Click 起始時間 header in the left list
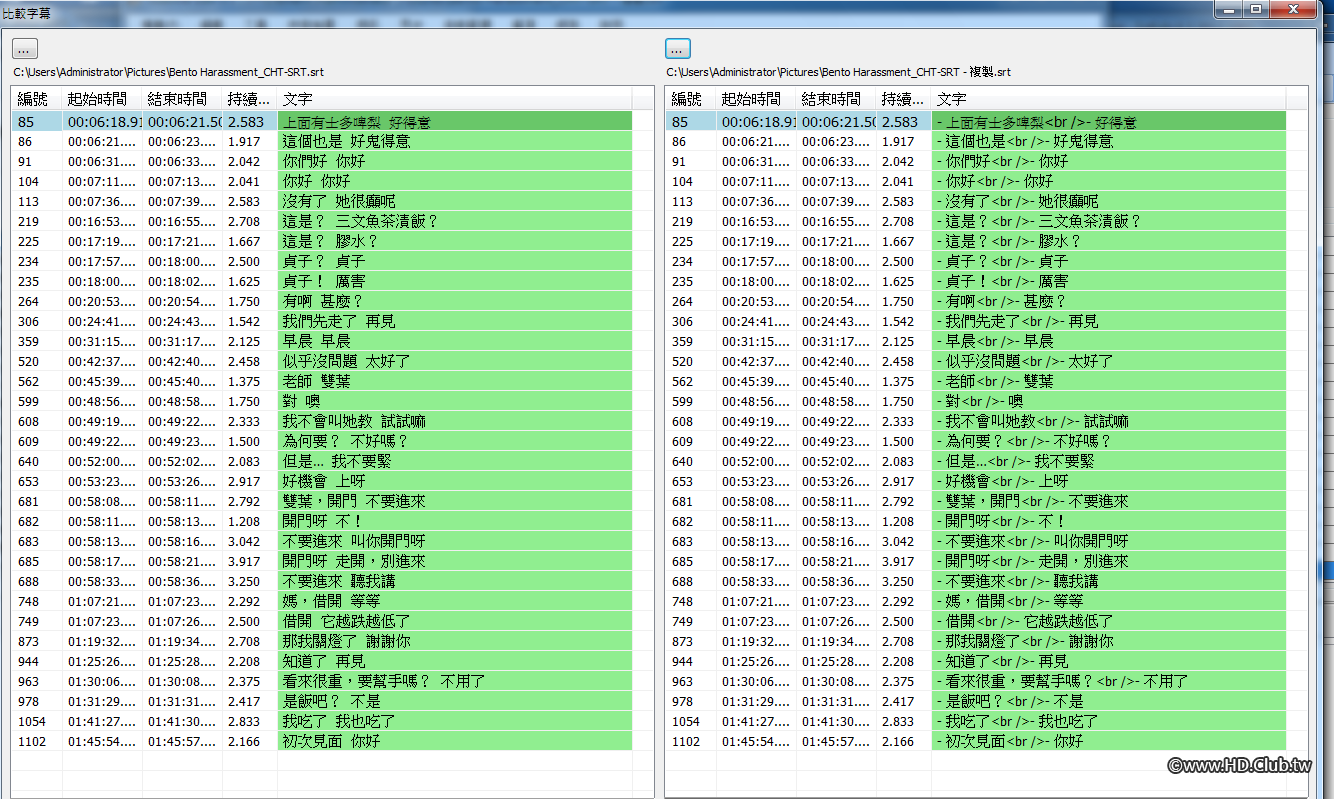1334x799 pixels. pos(102,99)
